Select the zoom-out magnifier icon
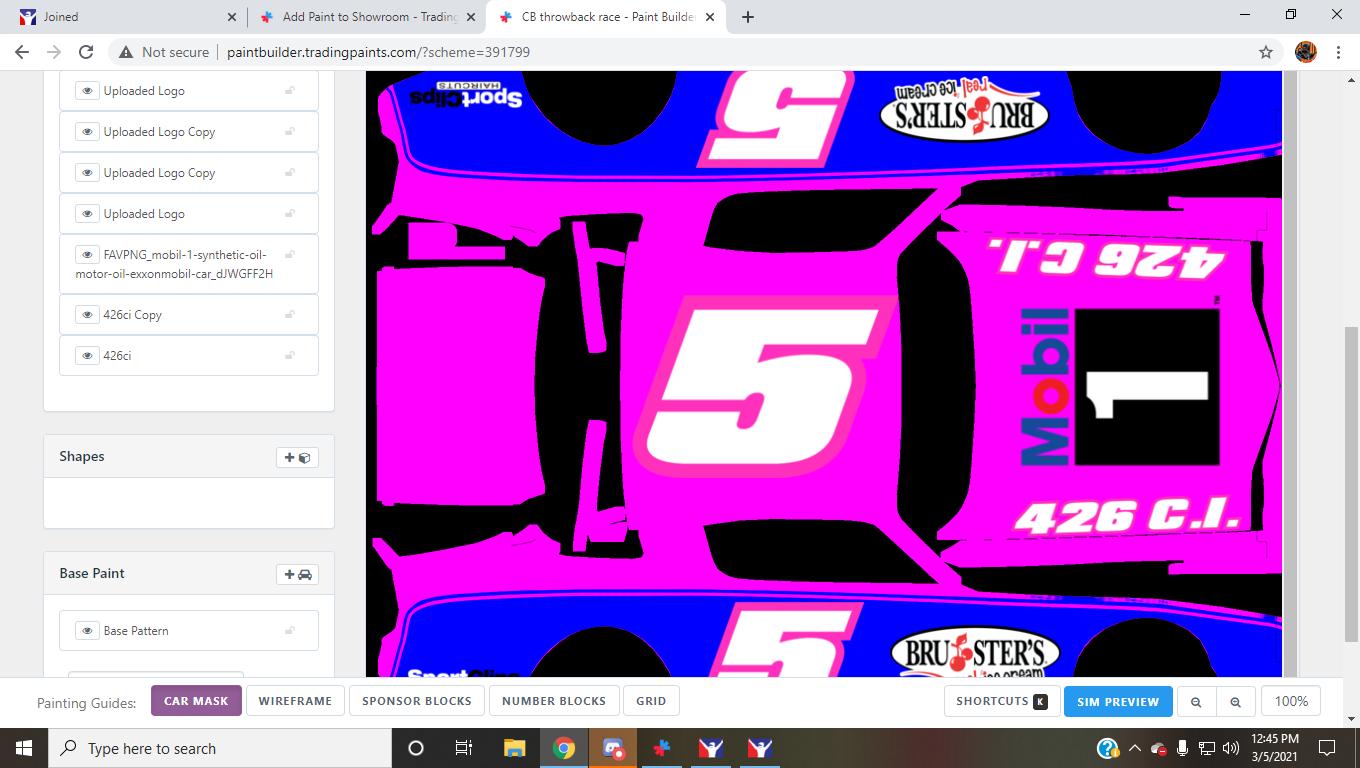The image size is (1360, 768). [1195, 701]
